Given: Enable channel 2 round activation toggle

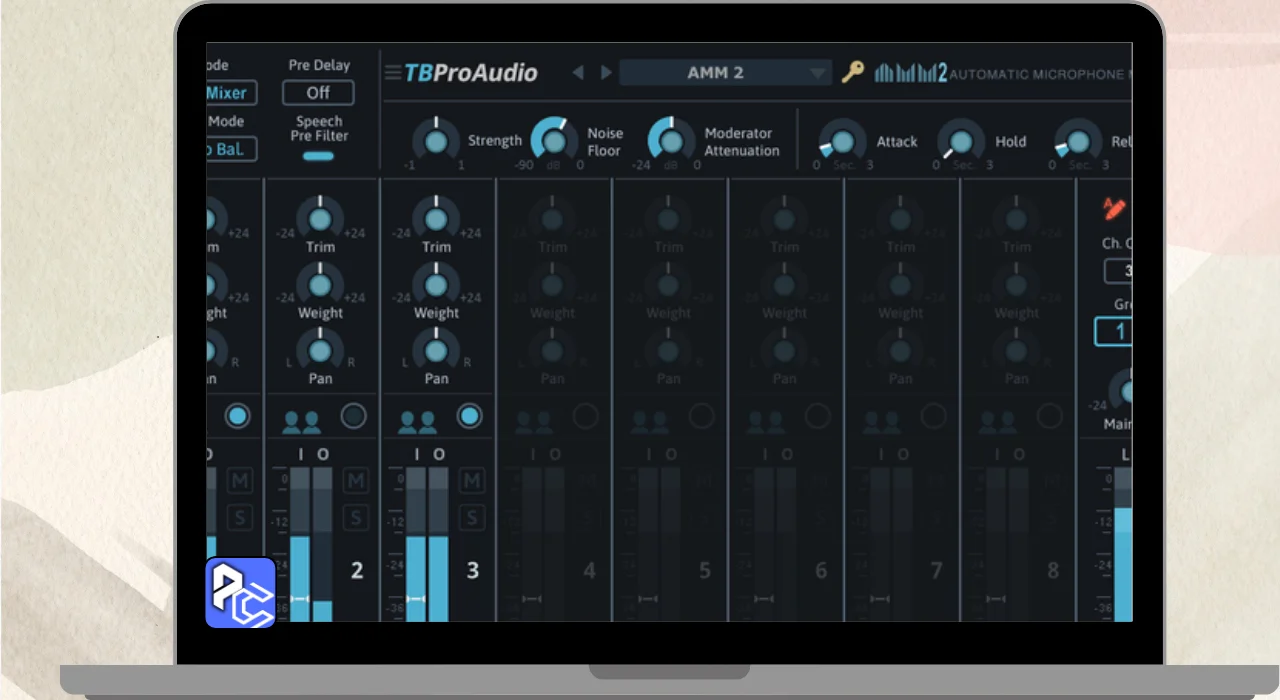Looking at the screenshot, I should click(x=353, y=416).
